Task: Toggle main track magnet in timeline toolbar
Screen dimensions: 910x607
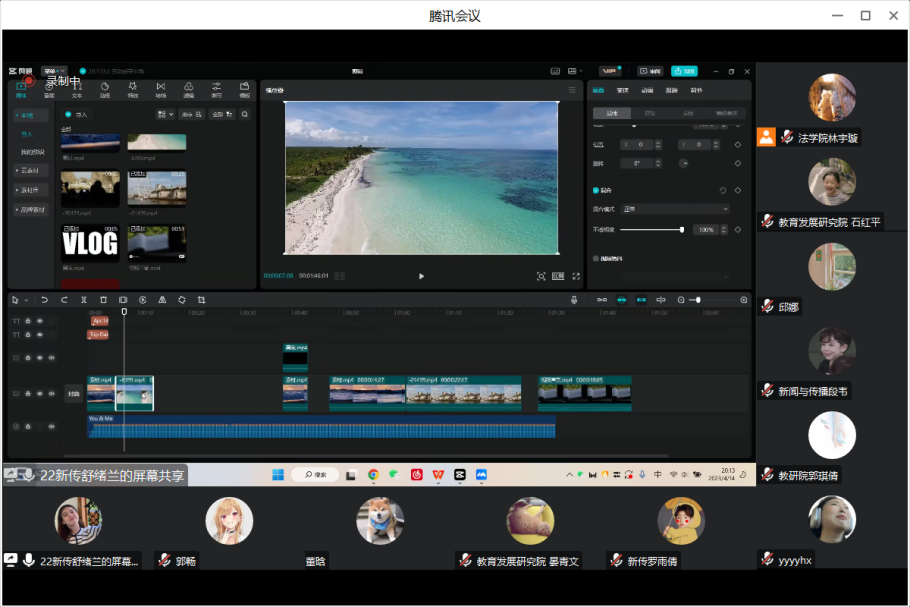Action: [x=602, y=300]
